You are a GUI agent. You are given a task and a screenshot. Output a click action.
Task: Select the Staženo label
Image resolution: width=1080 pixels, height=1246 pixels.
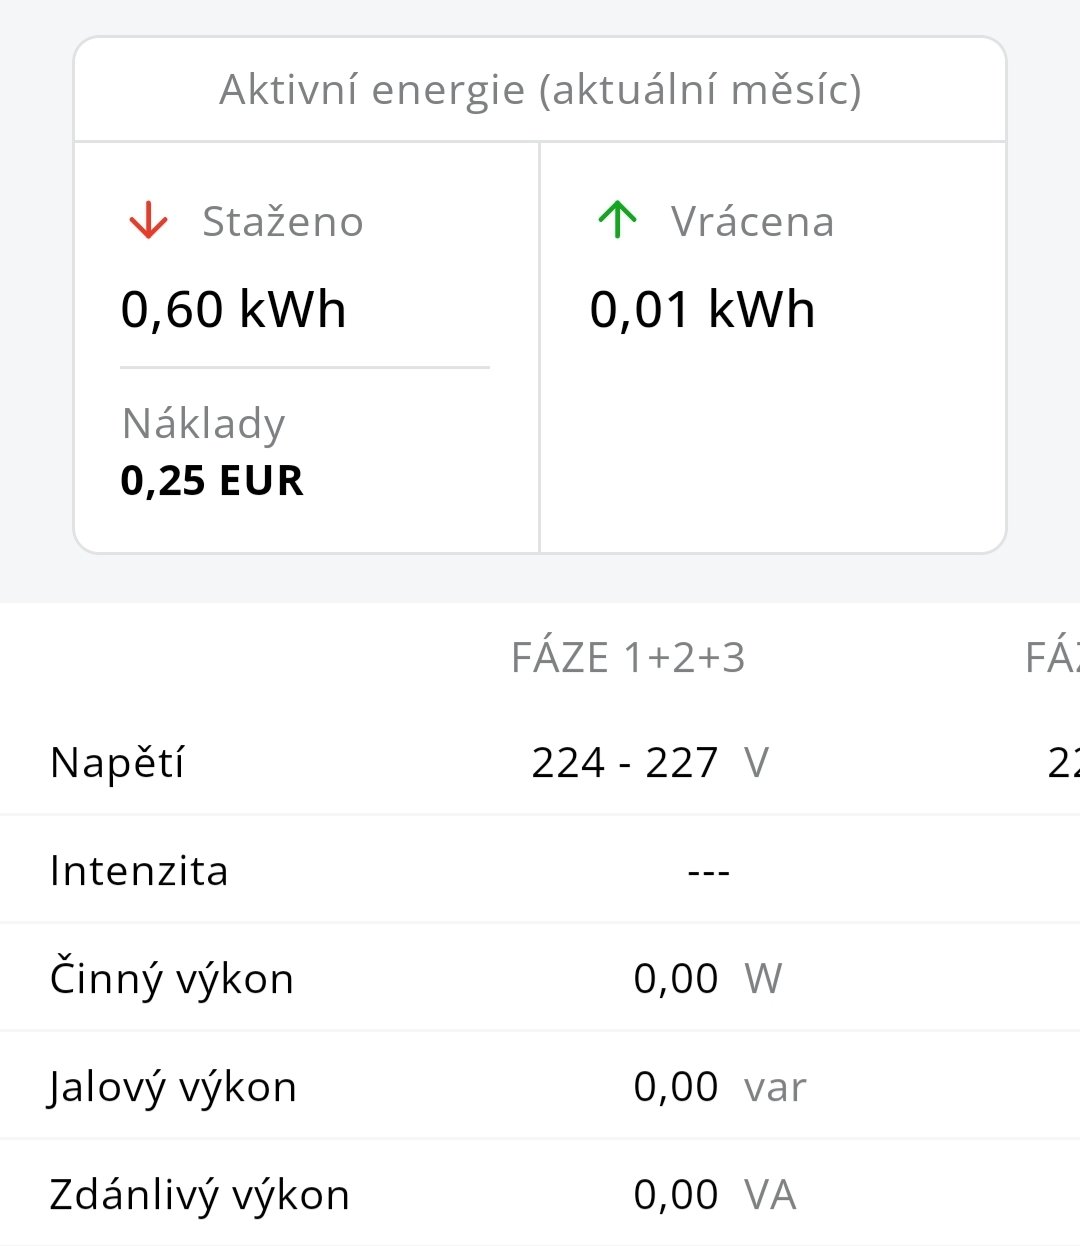click(282, 222)
